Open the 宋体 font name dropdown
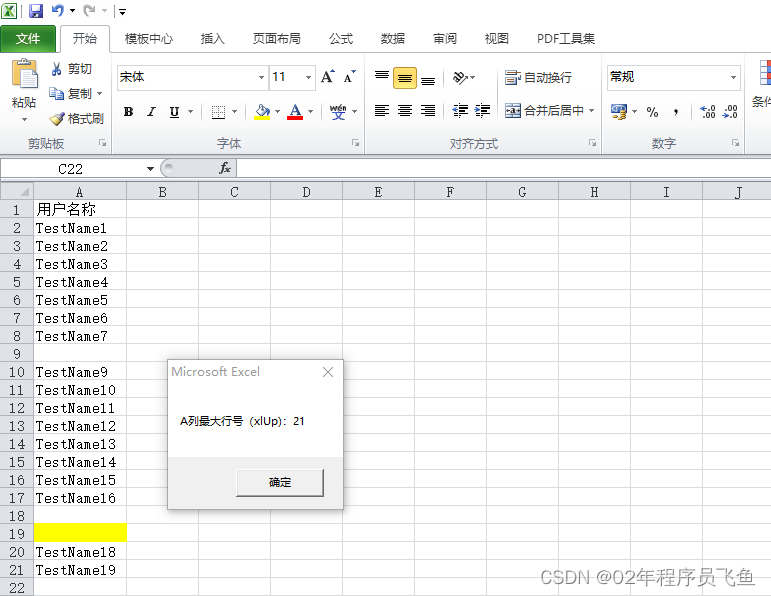Image resolution: width=771 pixels, height=596 pixels. tap(261, 78)
